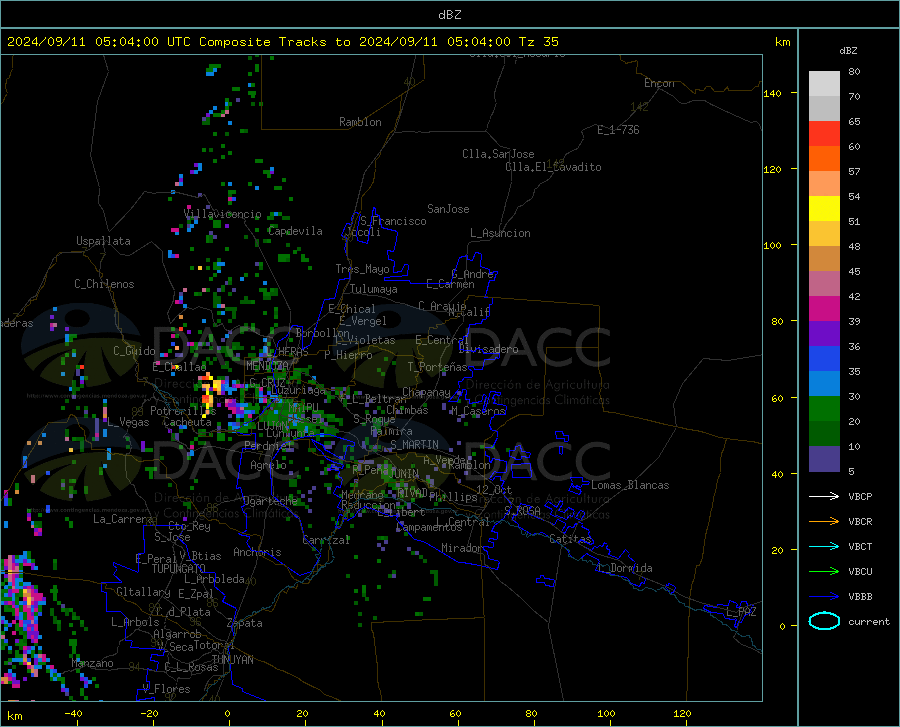Screen dimensions: 900x727
Task: Select the purple 5 dBZ color swatch
Action: [x=824, y=458]
